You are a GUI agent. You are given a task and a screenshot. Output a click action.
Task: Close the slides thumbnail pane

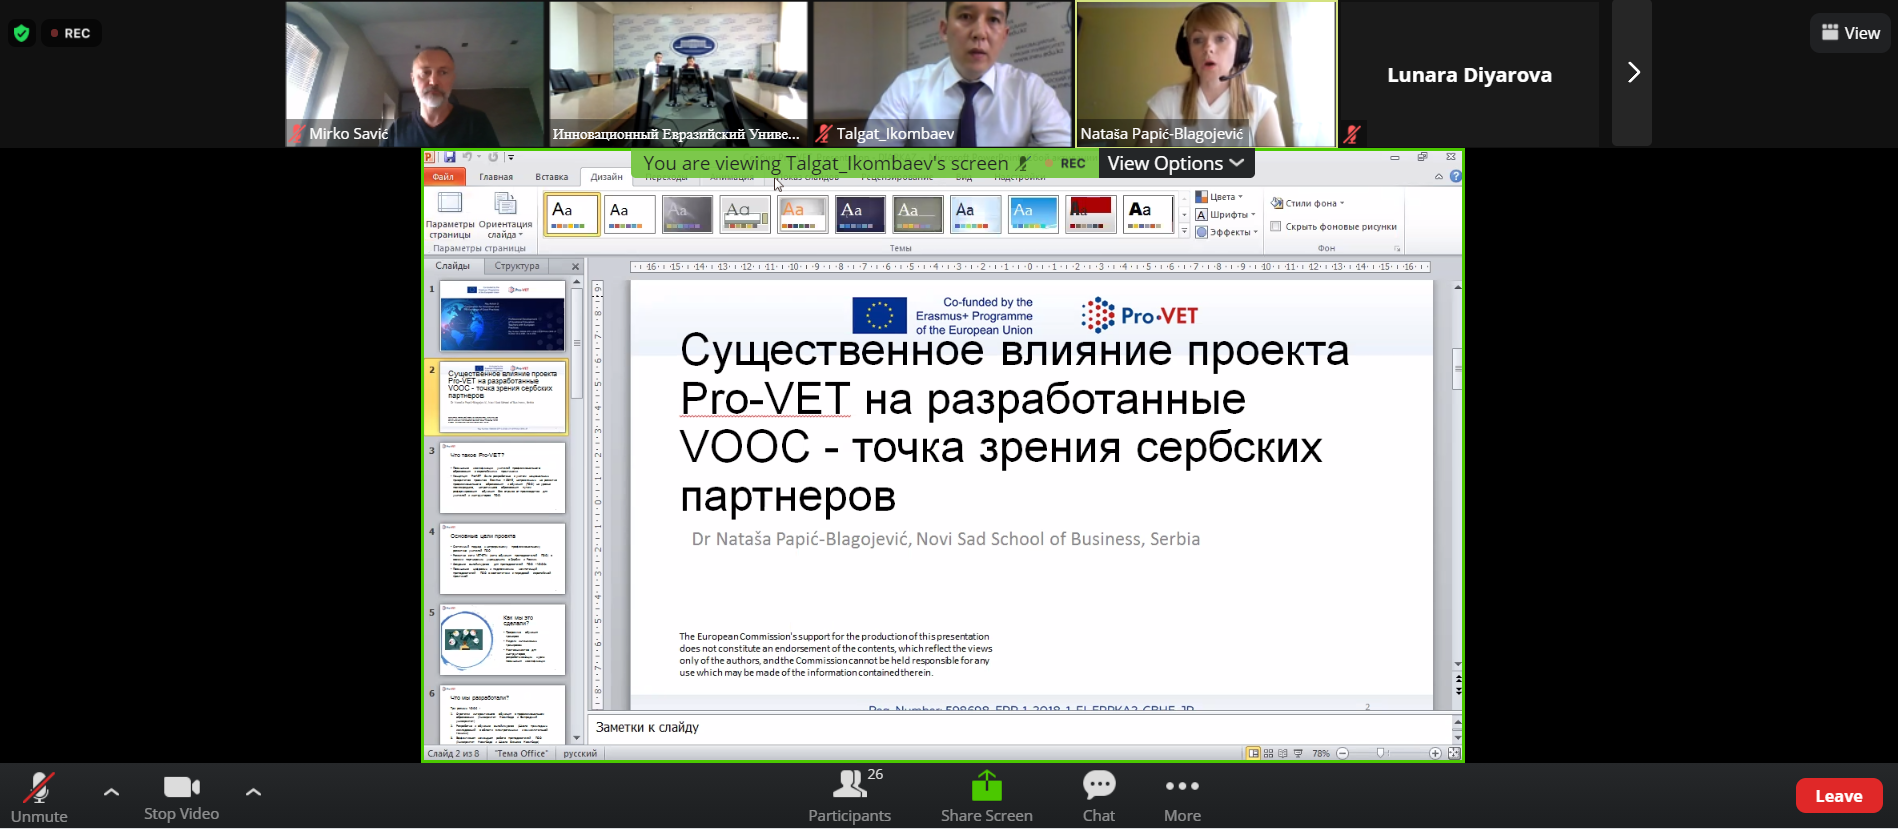click(x=575, y=266)
